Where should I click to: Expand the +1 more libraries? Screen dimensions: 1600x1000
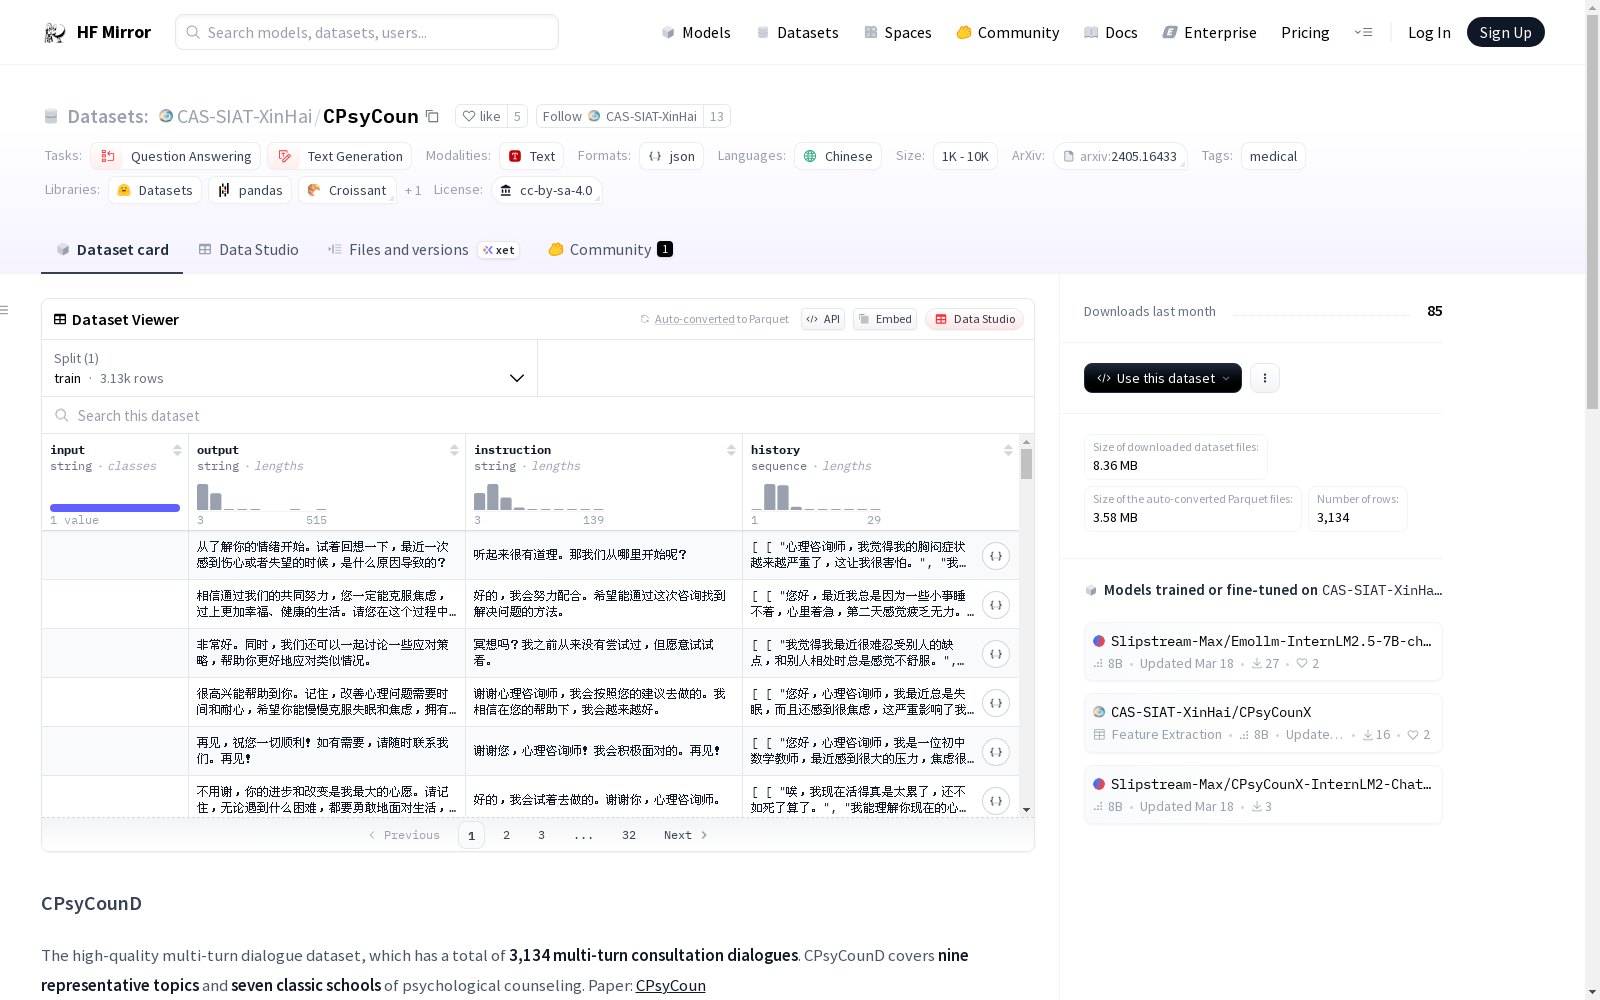(x=413, y=190)
